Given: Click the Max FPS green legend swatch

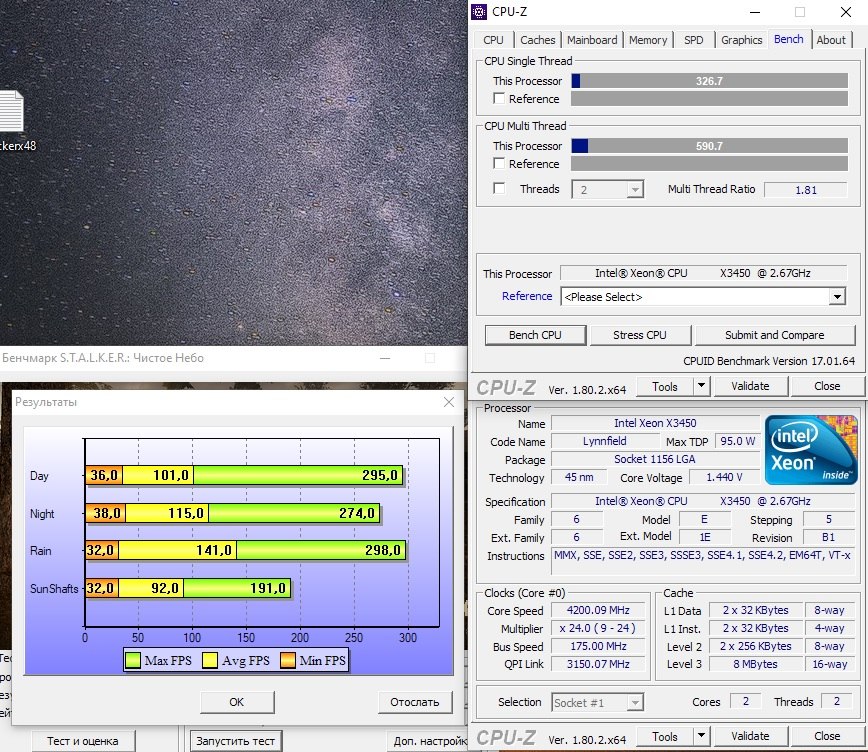Looking at the screenshot, I should coord(133,661).
